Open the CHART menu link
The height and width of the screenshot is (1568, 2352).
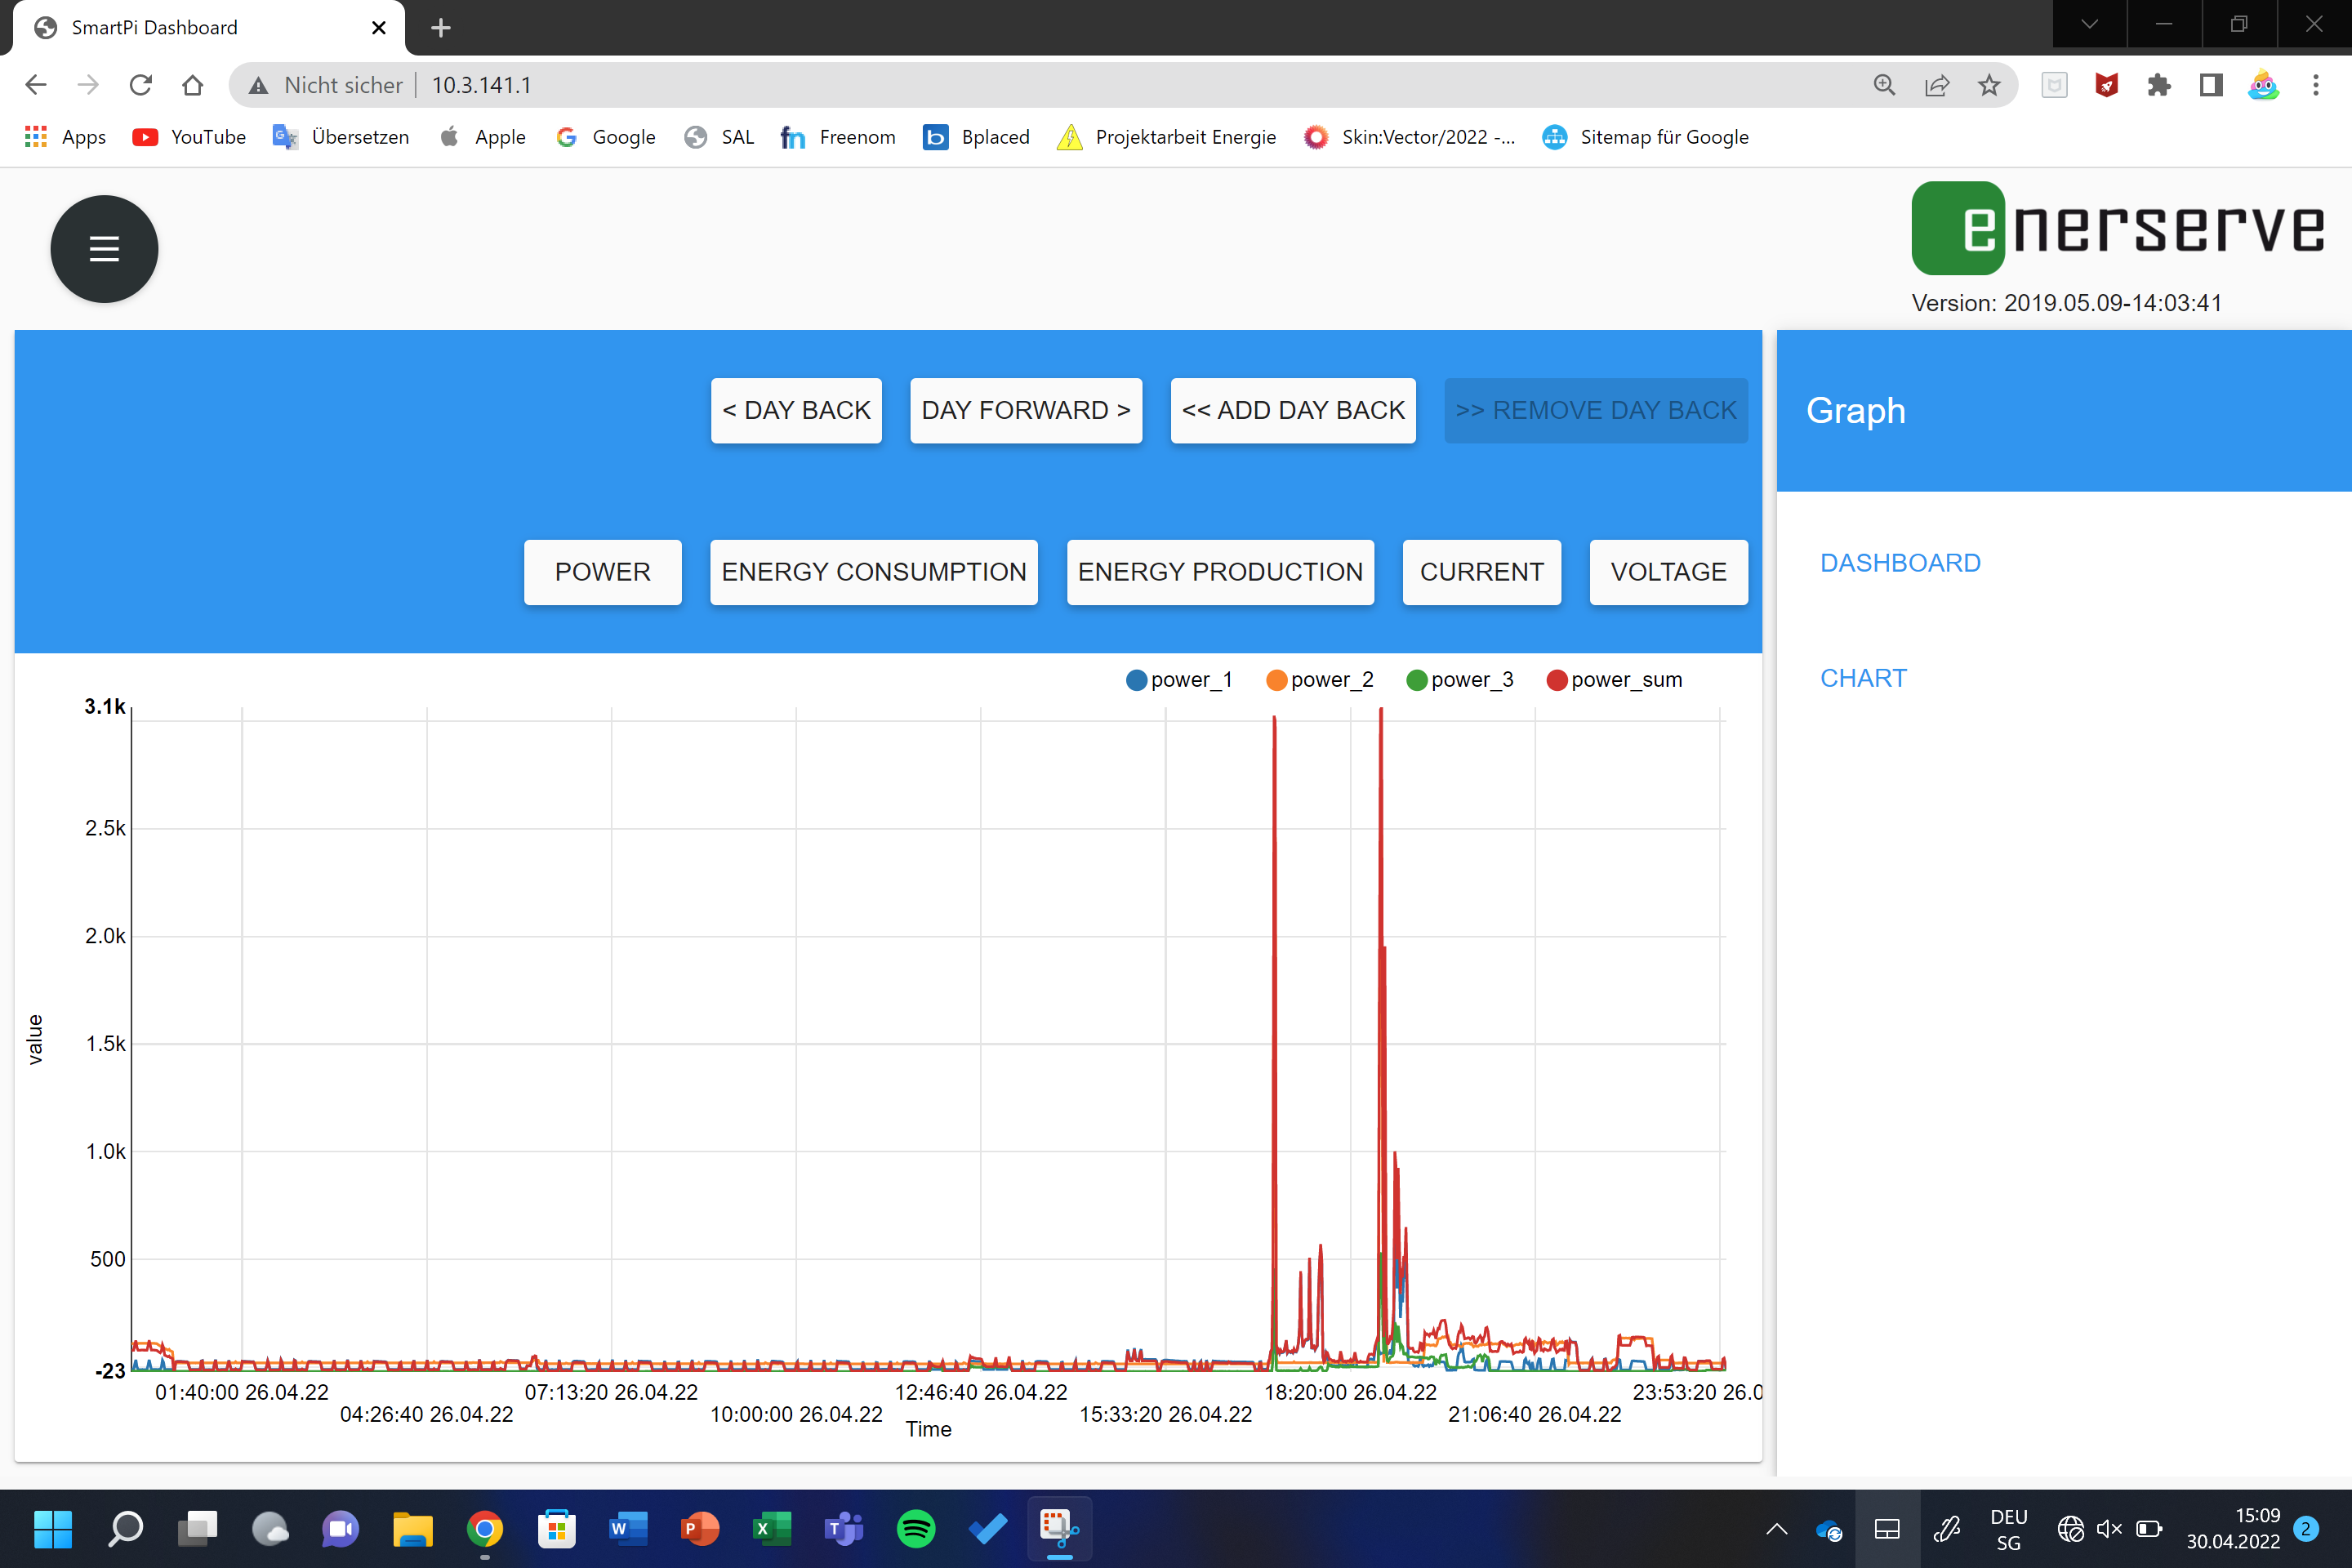1862,678
